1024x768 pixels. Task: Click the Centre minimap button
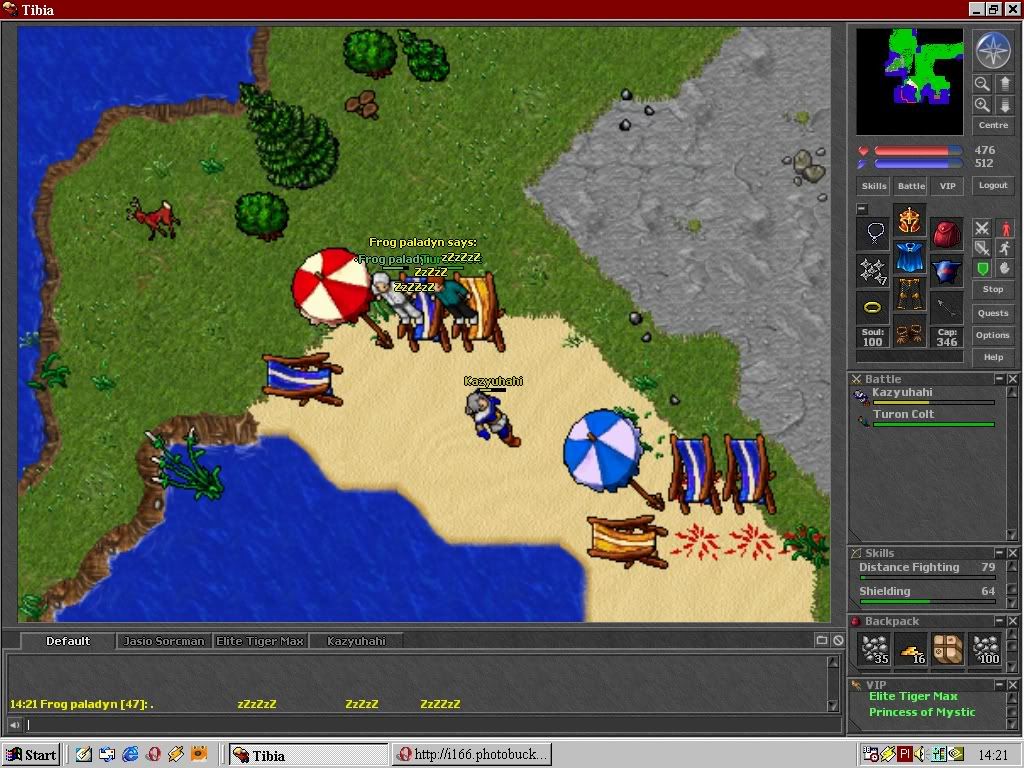993,125
